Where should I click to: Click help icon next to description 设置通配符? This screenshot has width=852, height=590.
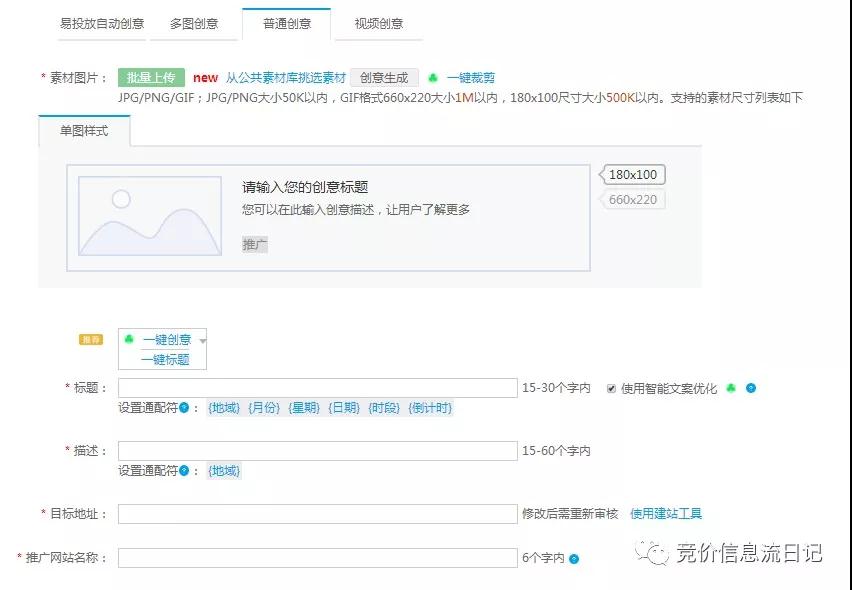tap(184, 471)
